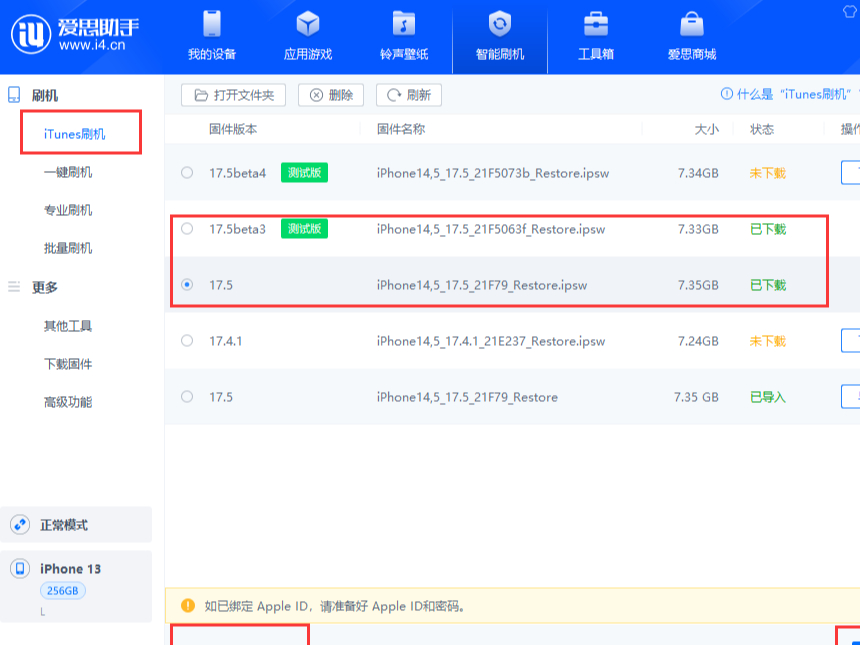Click the action button in imported 17.5 row
Viewport: 860px width, 645px height.
tap(850, 397)
